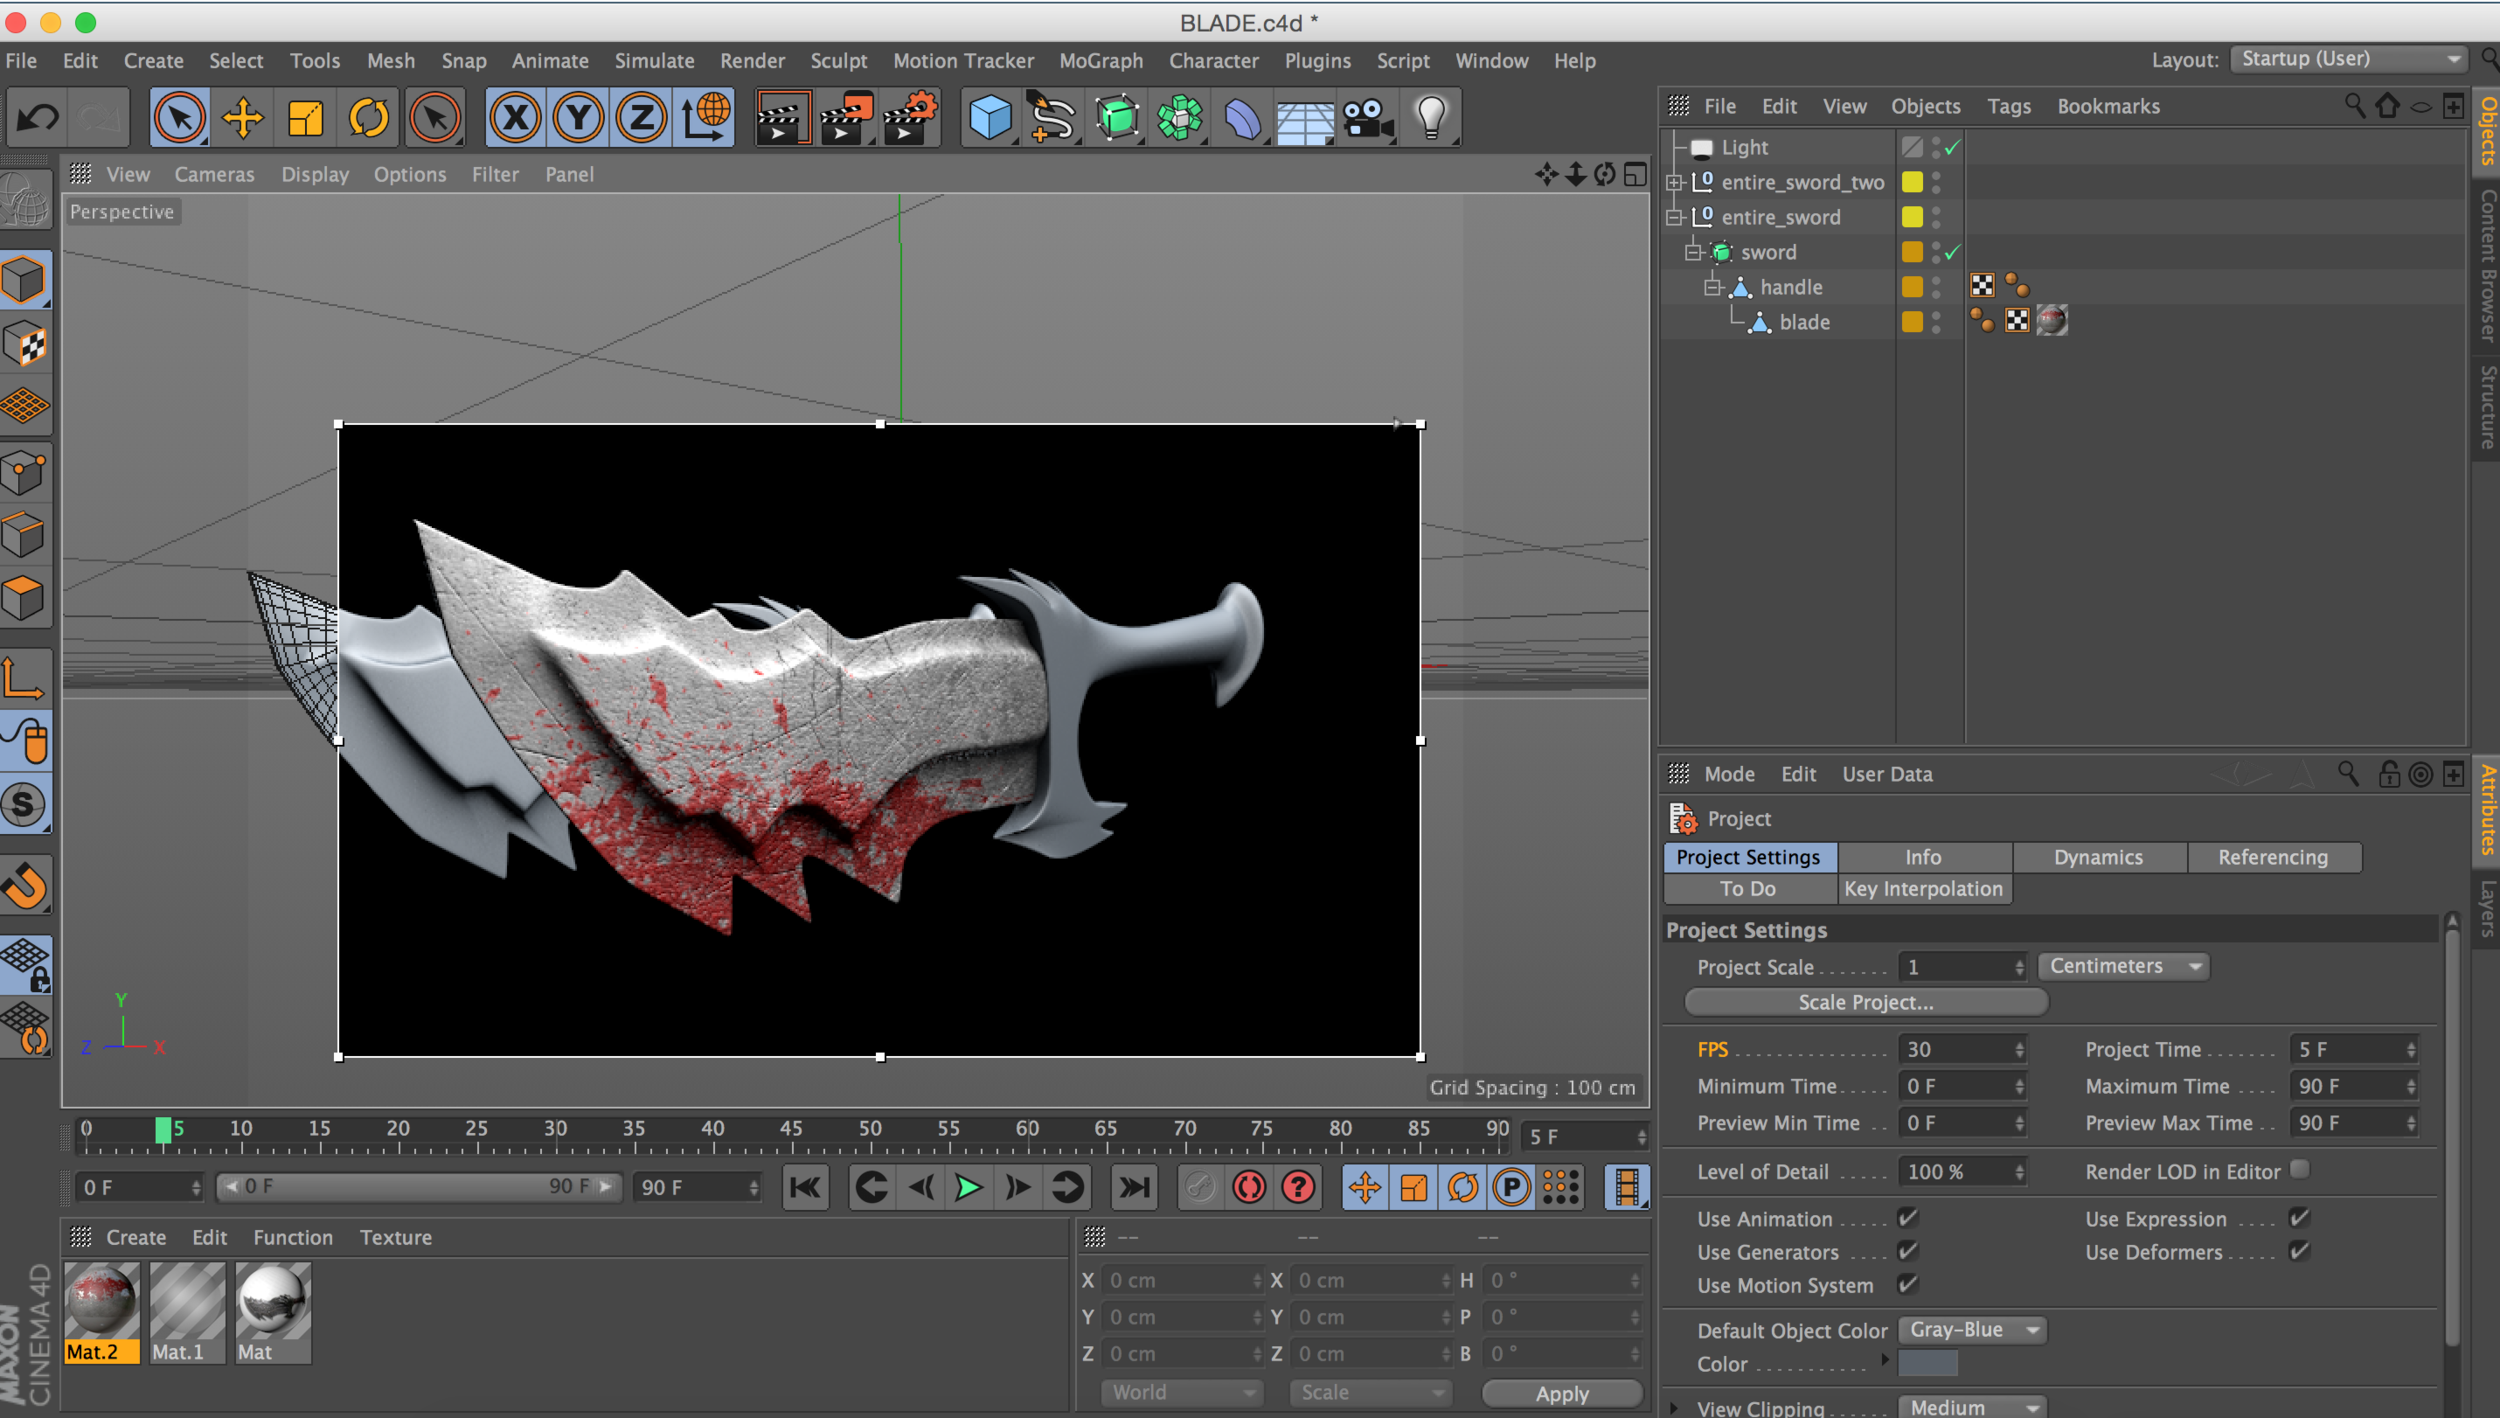The height and width of the screenshot is (1418, 2500).
Task: Enable X axis lock
Action: point(515,118)
